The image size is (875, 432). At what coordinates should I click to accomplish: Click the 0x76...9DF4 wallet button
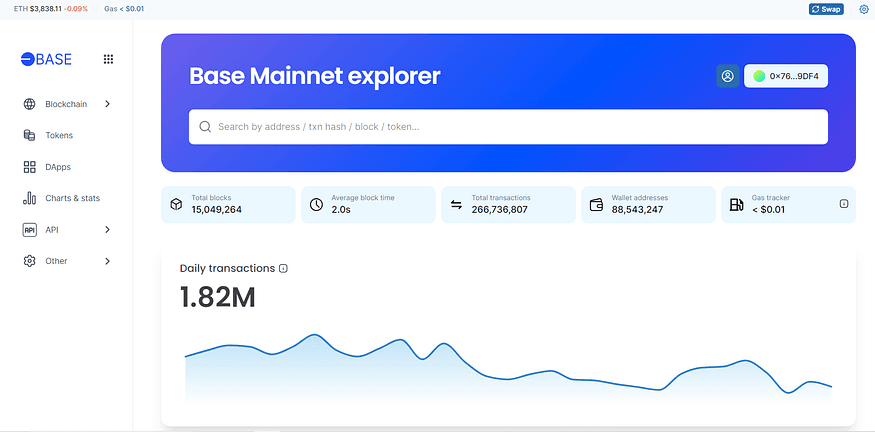[786, 76]
